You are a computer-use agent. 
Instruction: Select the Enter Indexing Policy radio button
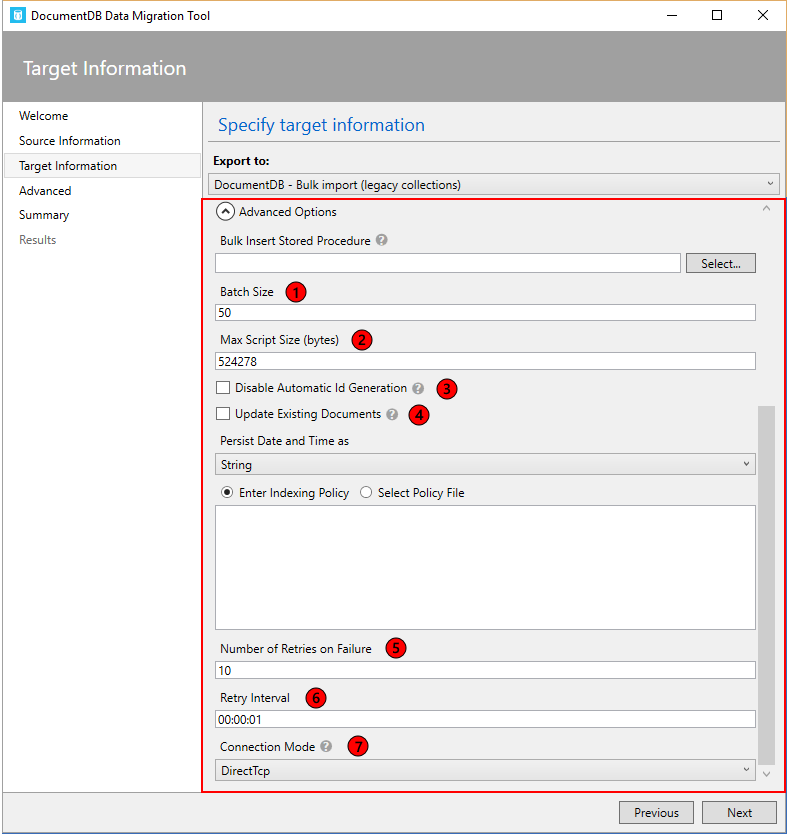click(227, 493)
